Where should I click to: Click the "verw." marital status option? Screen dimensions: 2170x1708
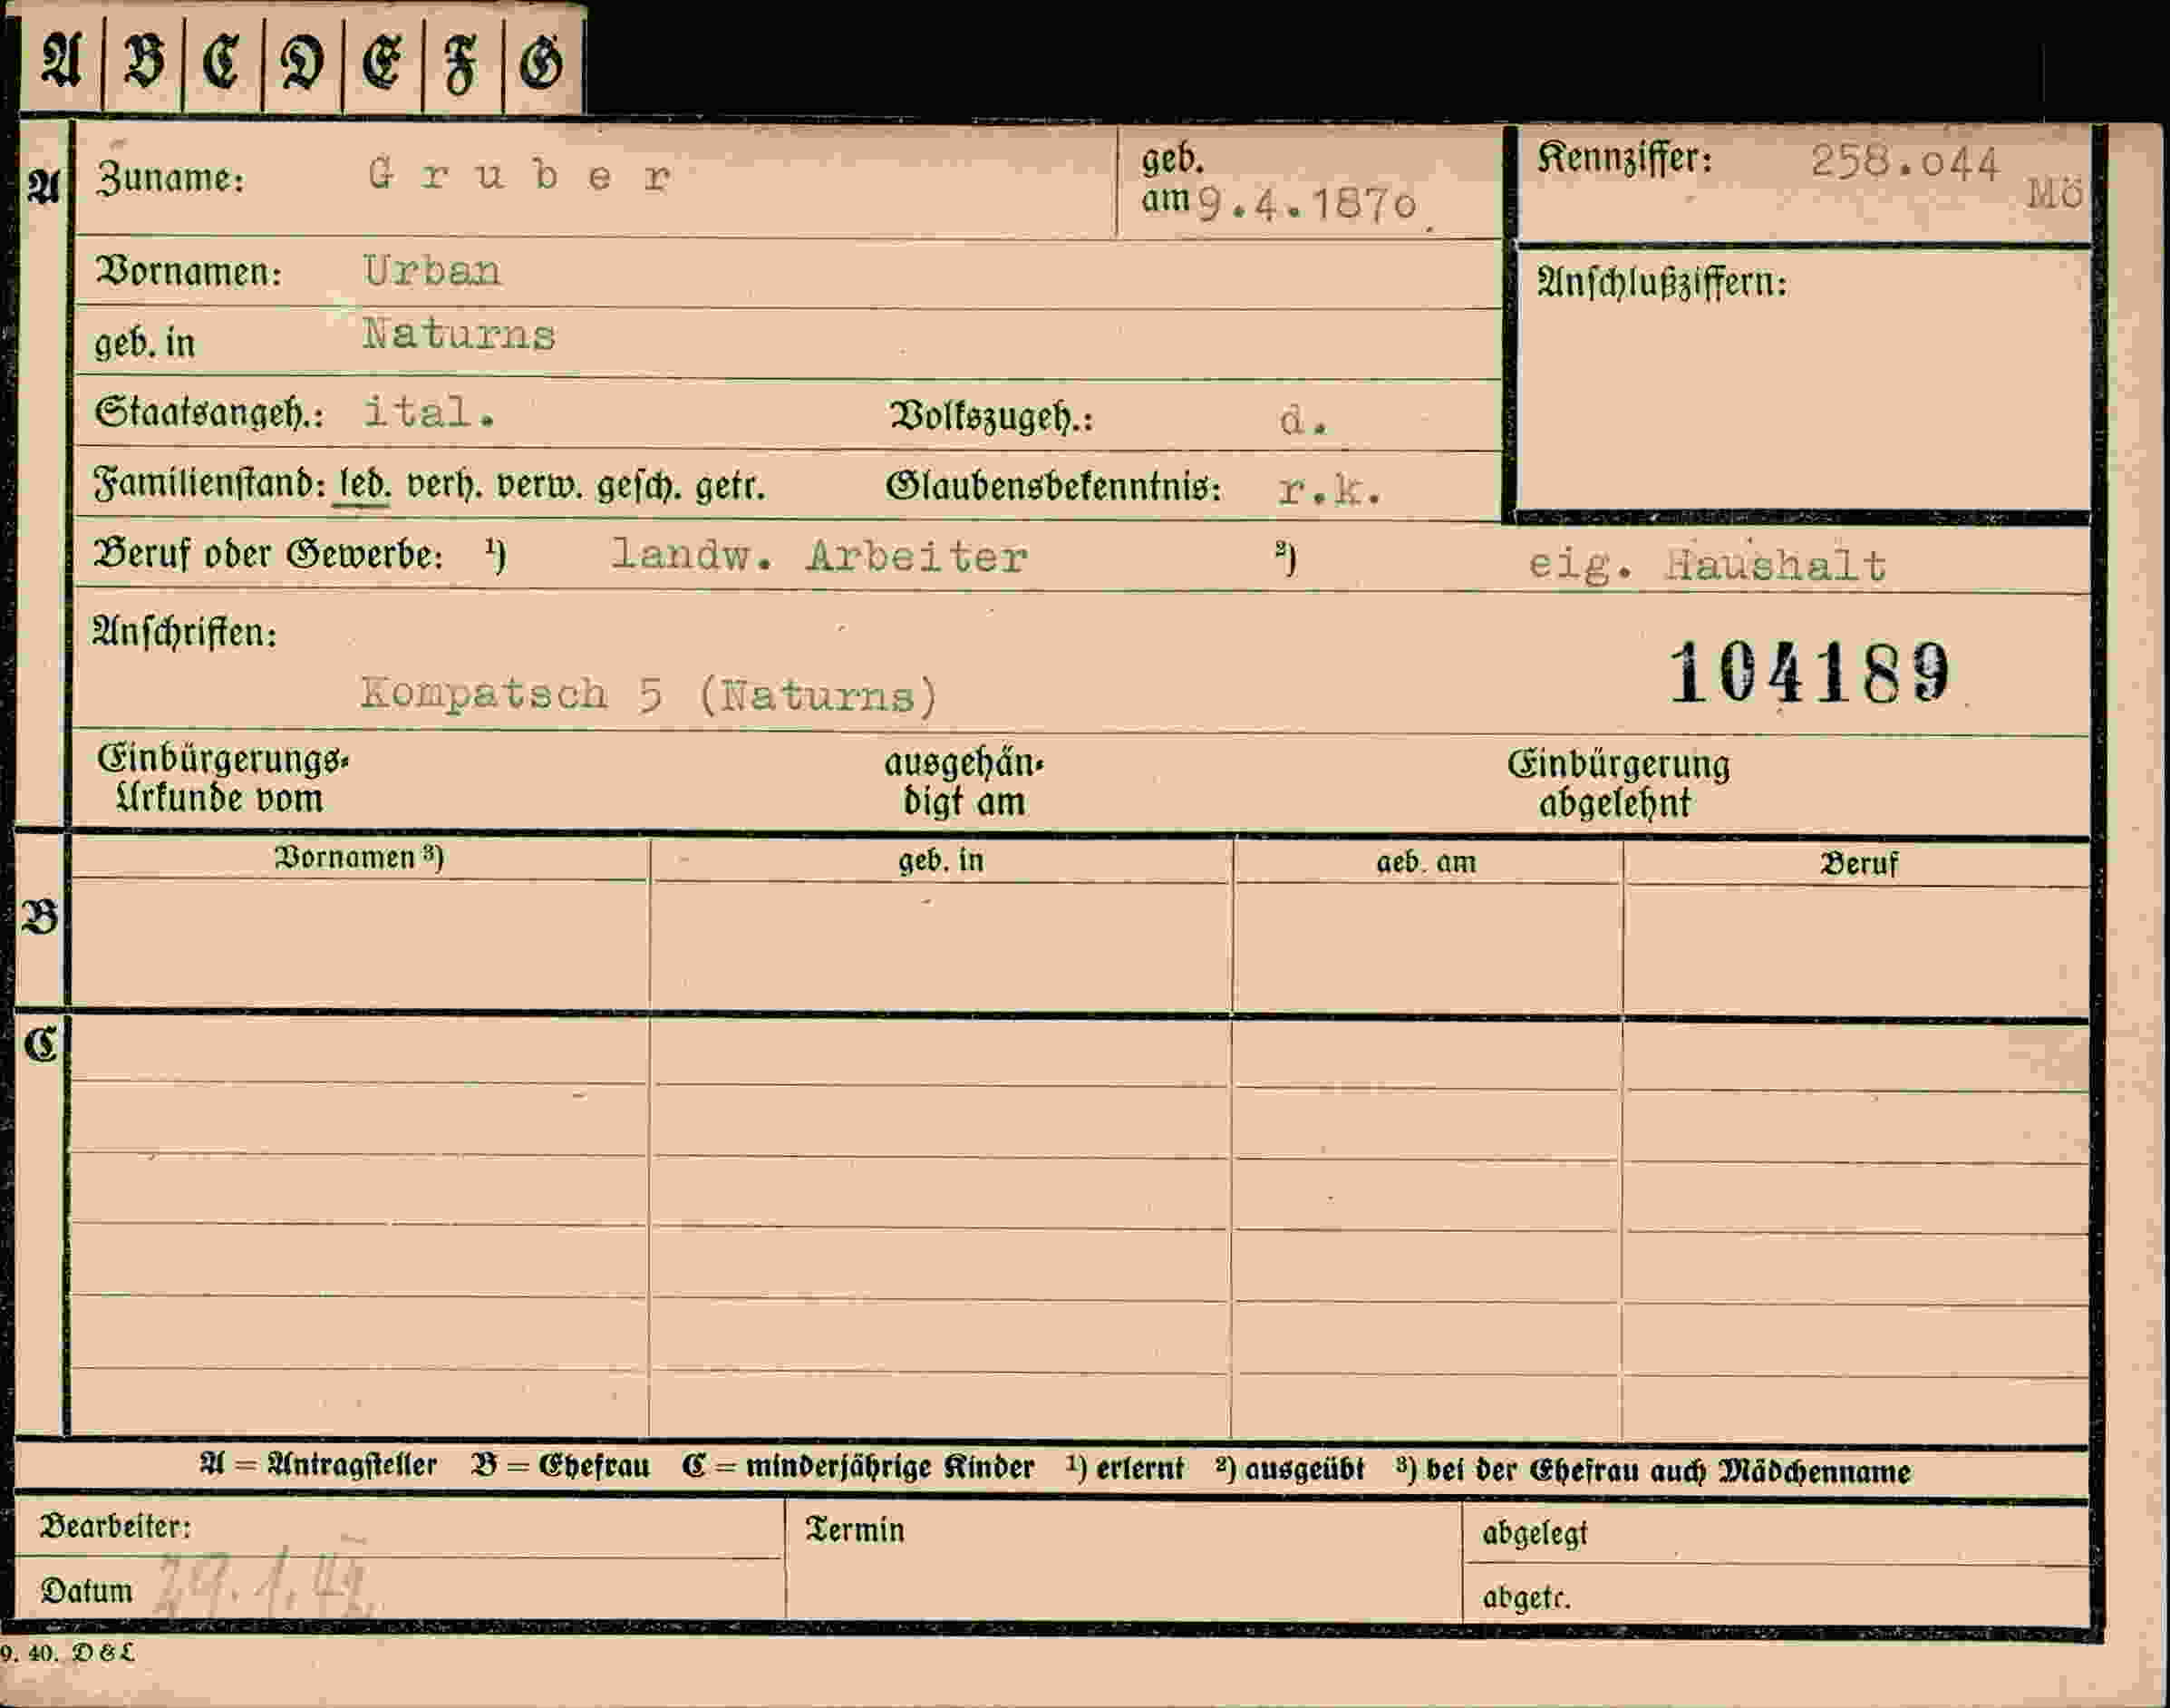[x=539, y=486]
